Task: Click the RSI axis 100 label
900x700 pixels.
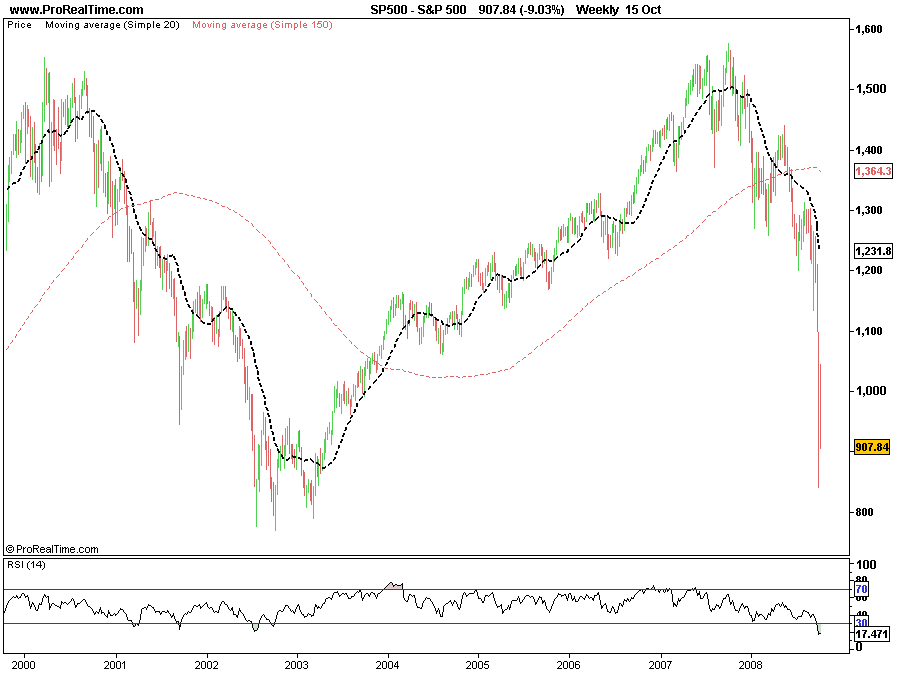Action: [x=866, y=565]
